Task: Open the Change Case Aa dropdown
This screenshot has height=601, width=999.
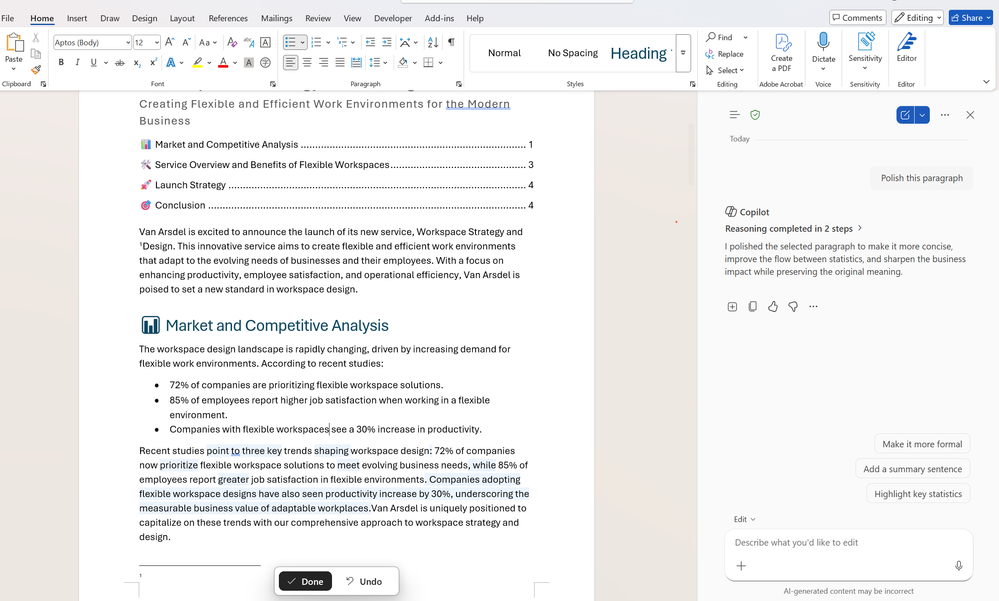Action: click(x=208, y=42)
